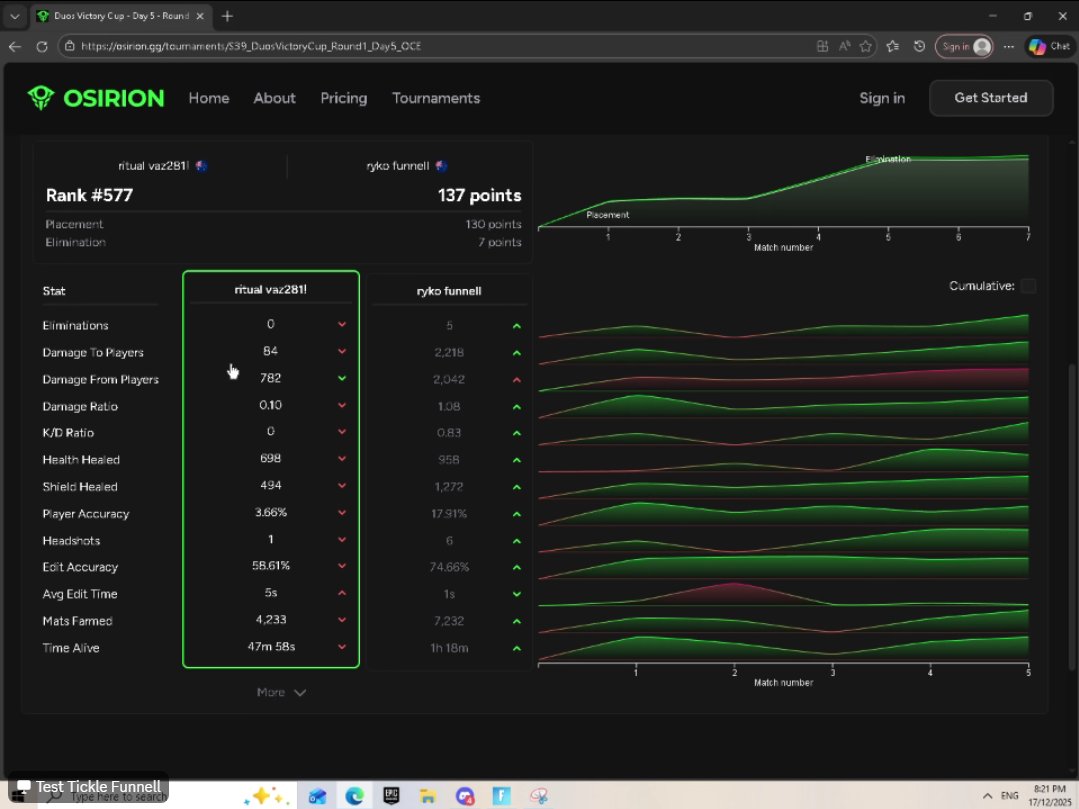Click the favorites star icon in address bar
The width and height of the screenshot is (1079, 809).
866,46
